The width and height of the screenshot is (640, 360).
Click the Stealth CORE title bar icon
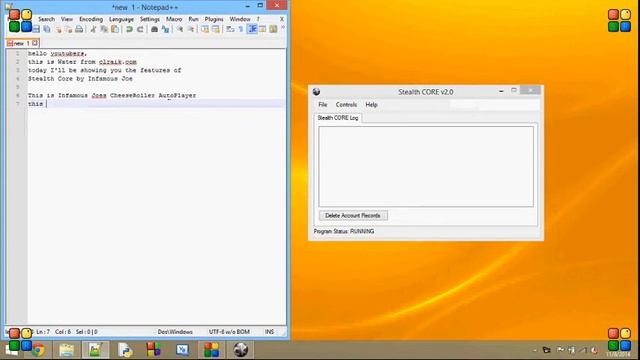(316, 92)
